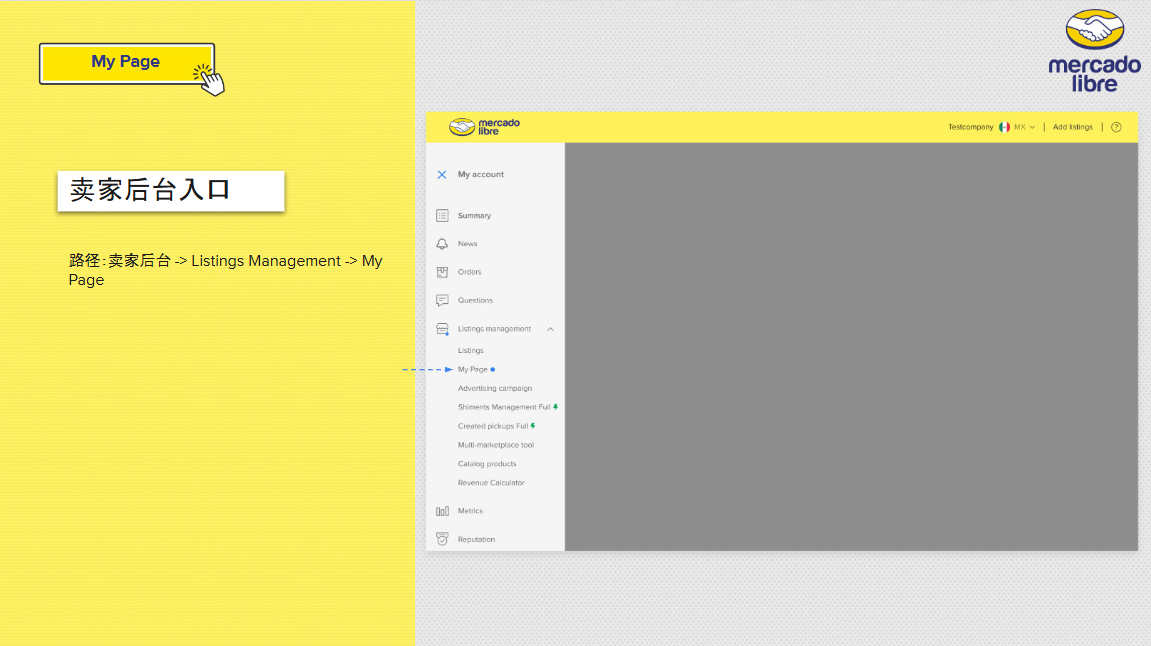Open the Metrics bar chart icon
The height and width of the screenshot is (646, 1151).
point(442,511)
